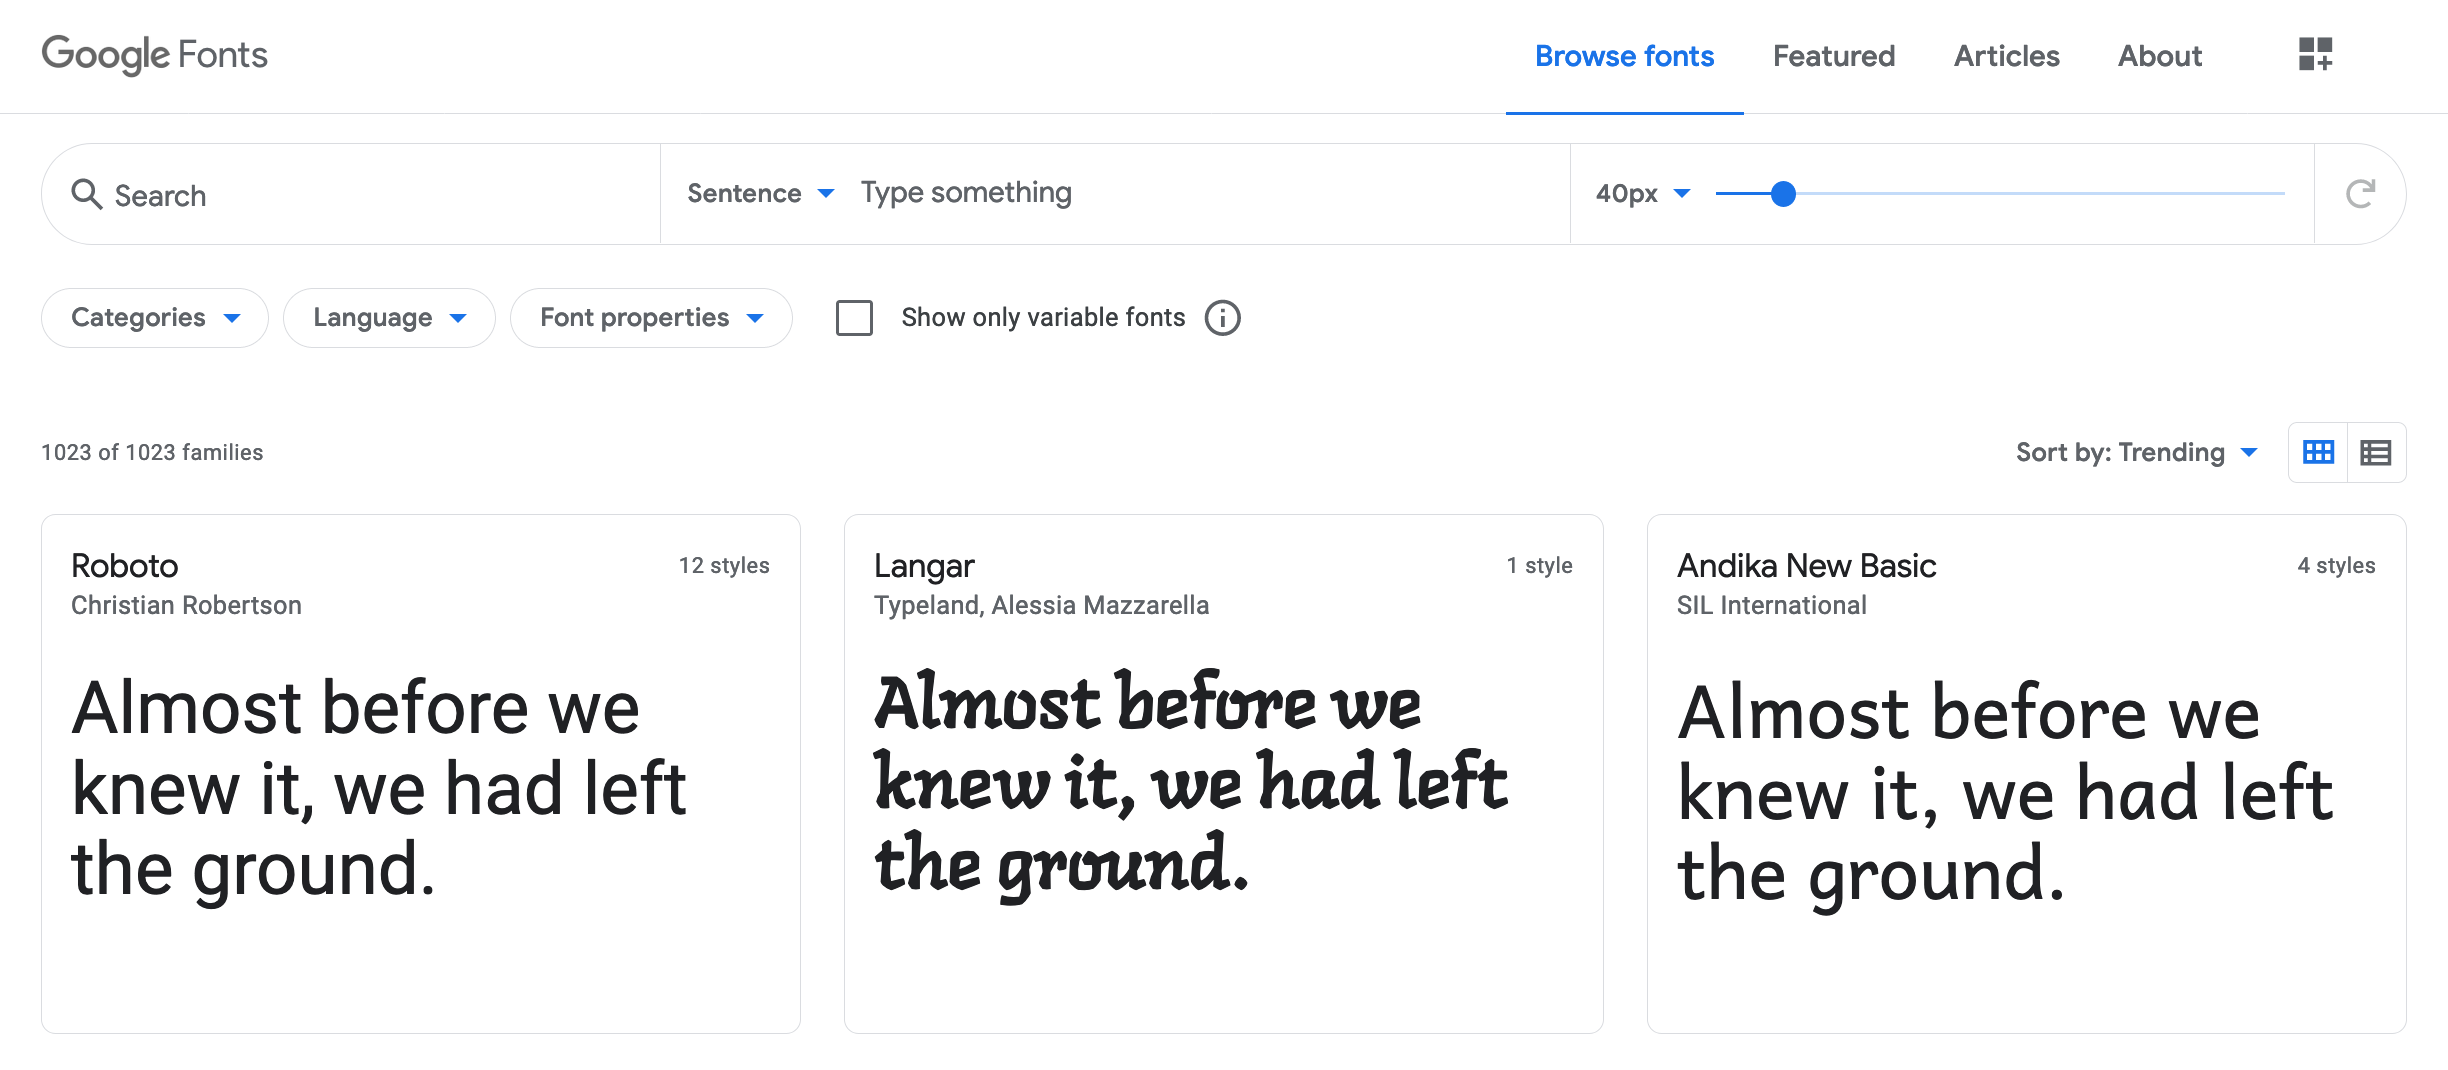Expand the Categories filter
This screenshot has height=1070, width=2448.
[x=155, y=318]
